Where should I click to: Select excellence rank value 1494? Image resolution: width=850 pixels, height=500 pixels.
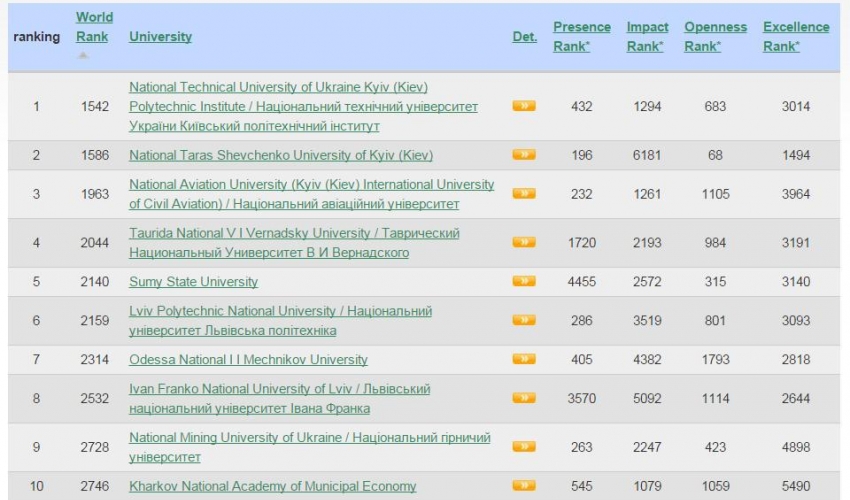tap(796, 155)
